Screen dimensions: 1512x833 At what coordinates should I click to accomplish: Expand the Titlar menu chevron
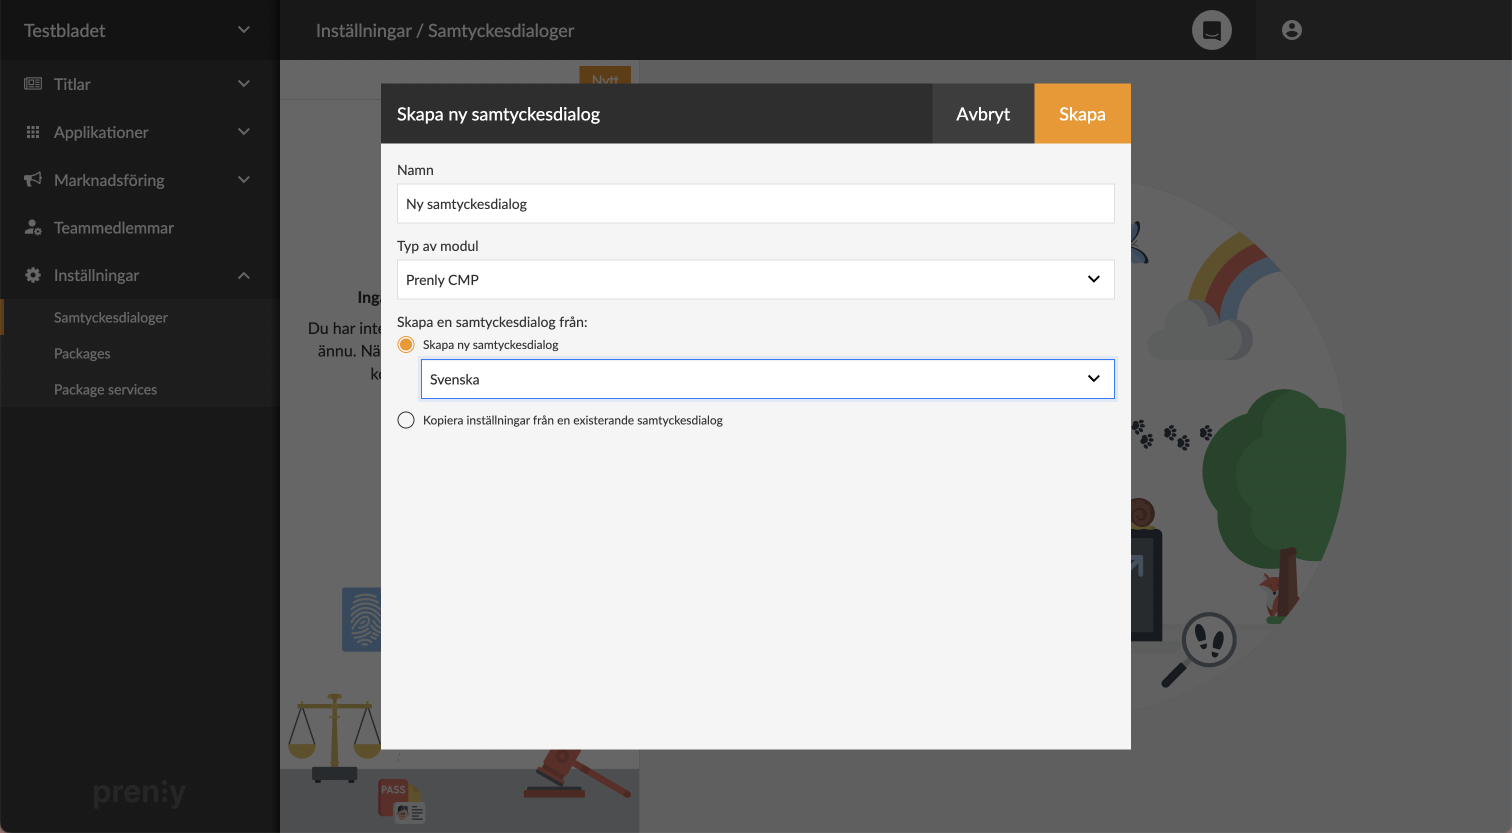243,84
